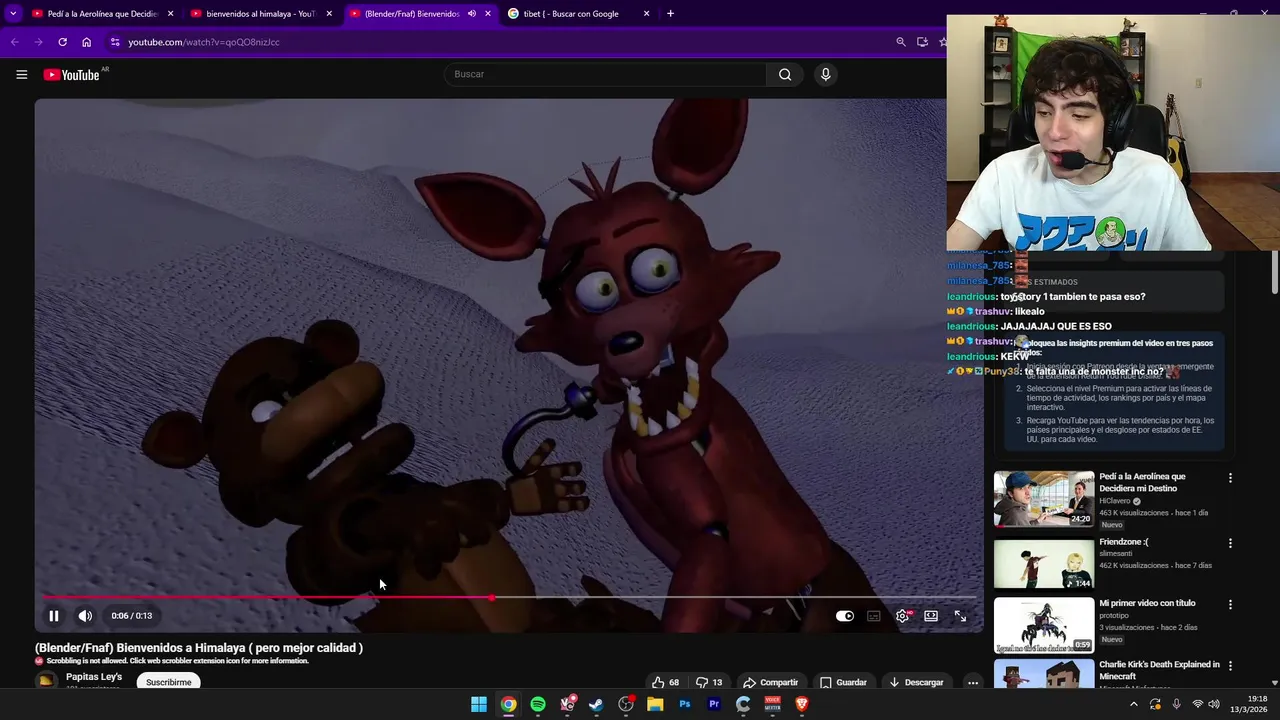Click the Compartir share button

pyautogui.click(x=770, y=682)
